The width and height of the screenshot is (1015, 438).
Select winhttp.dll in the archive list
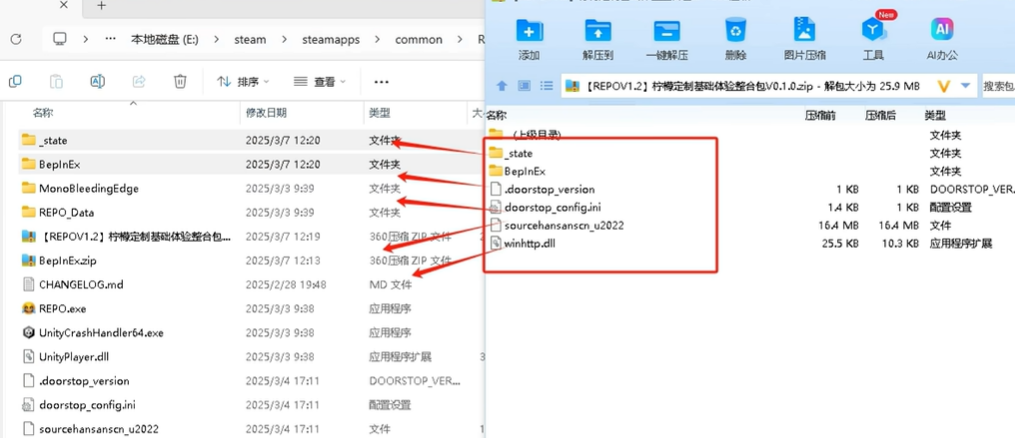pyautogui.click(x=529, y=243)
